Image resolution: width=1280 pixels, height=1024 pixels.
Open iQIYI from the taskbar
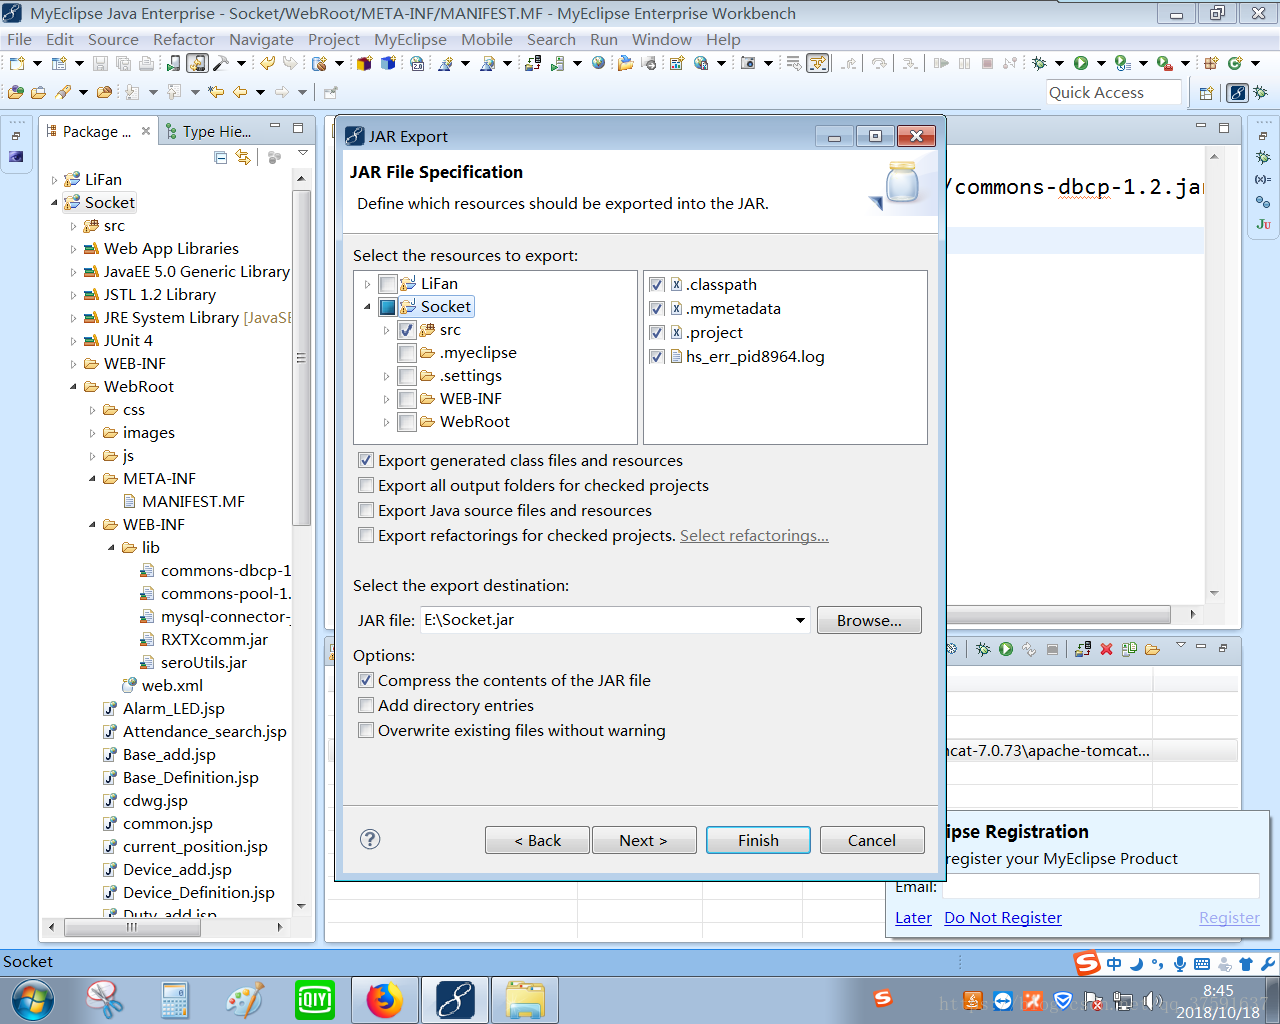tap(315, 1000)
